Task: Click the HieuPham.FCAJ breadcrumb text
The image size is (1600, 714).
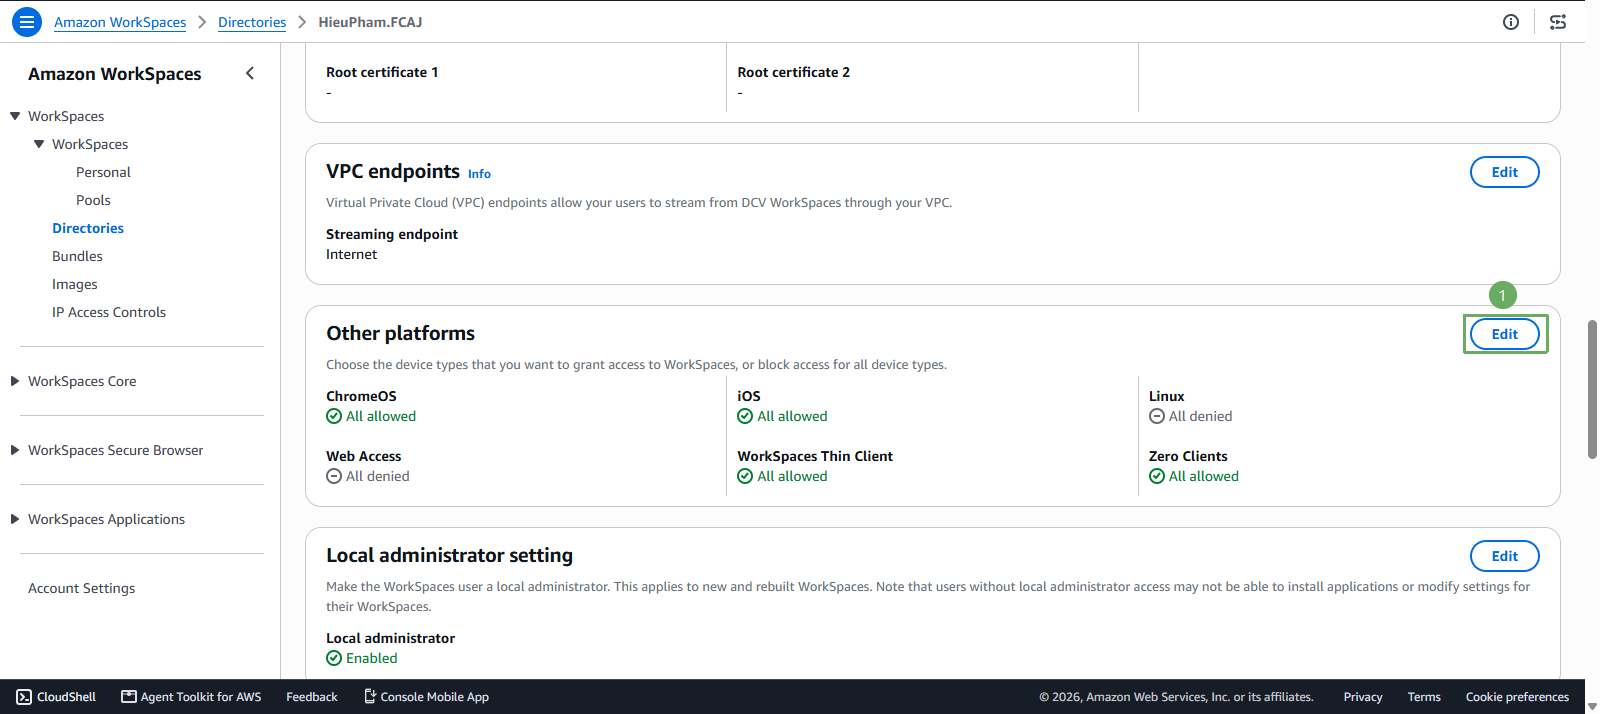Action: coord(370,22)
